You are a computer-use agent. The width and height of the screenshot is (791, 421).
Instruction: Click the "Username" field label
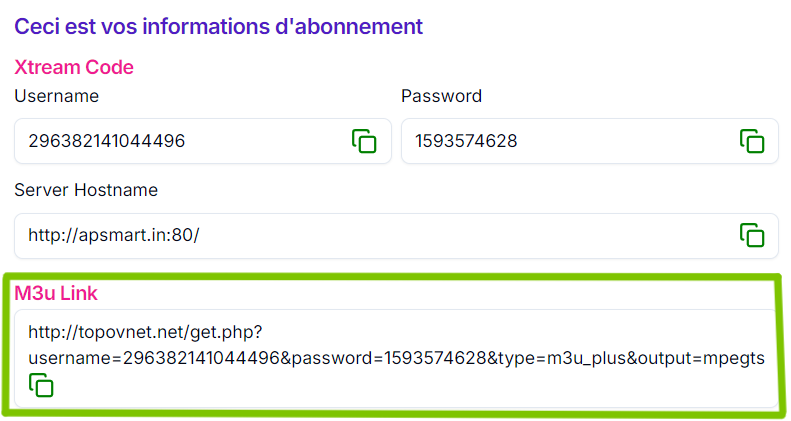click(56, 96)
